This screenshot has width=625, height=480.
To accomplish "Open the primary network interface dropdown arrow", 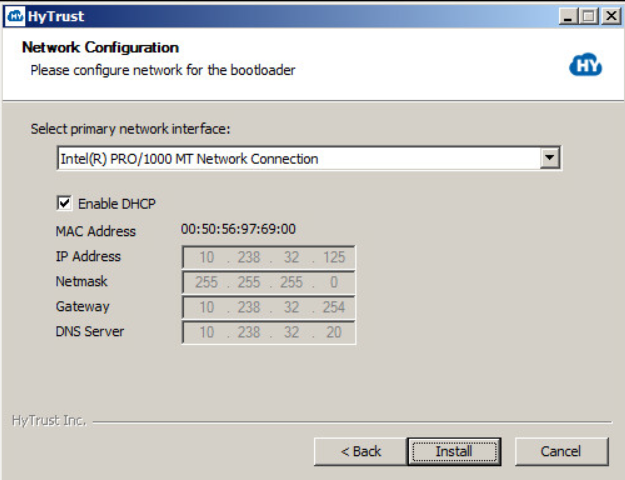I will point(550,158).
